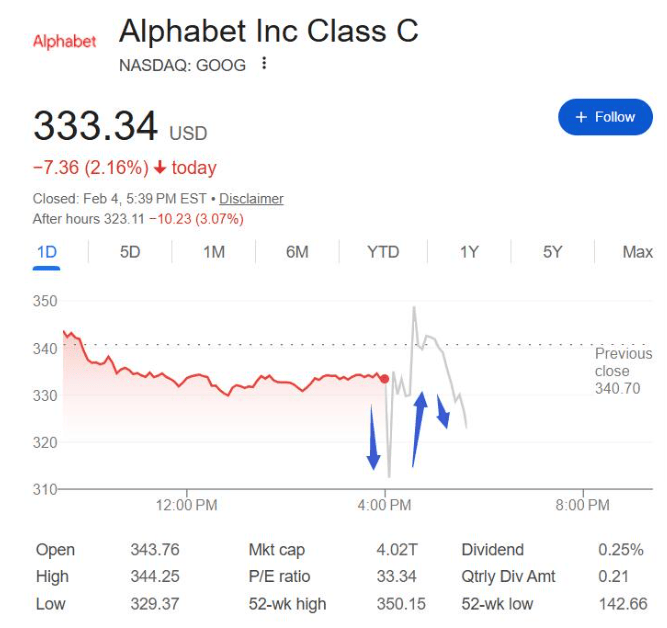Select the YTD chart range
The image size is (667, 628).
point(383,252)
